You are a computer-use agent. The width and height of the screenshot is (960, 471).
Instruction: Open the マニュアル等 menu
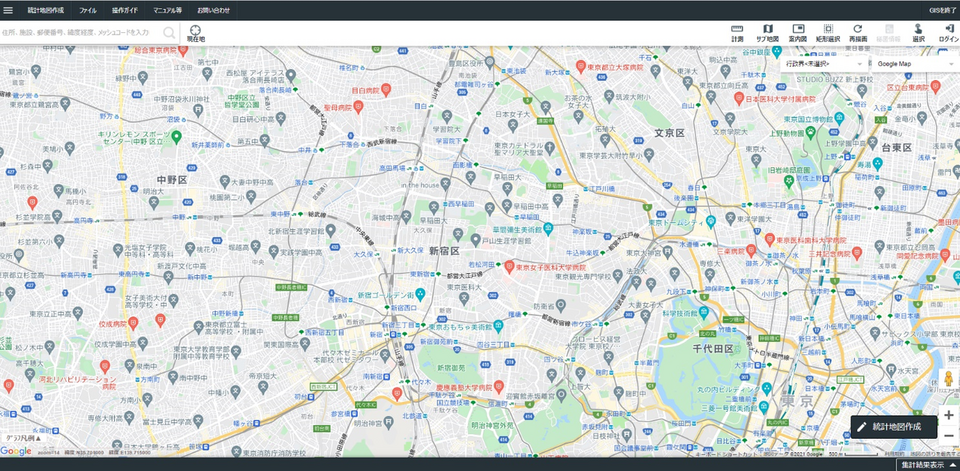167,10
